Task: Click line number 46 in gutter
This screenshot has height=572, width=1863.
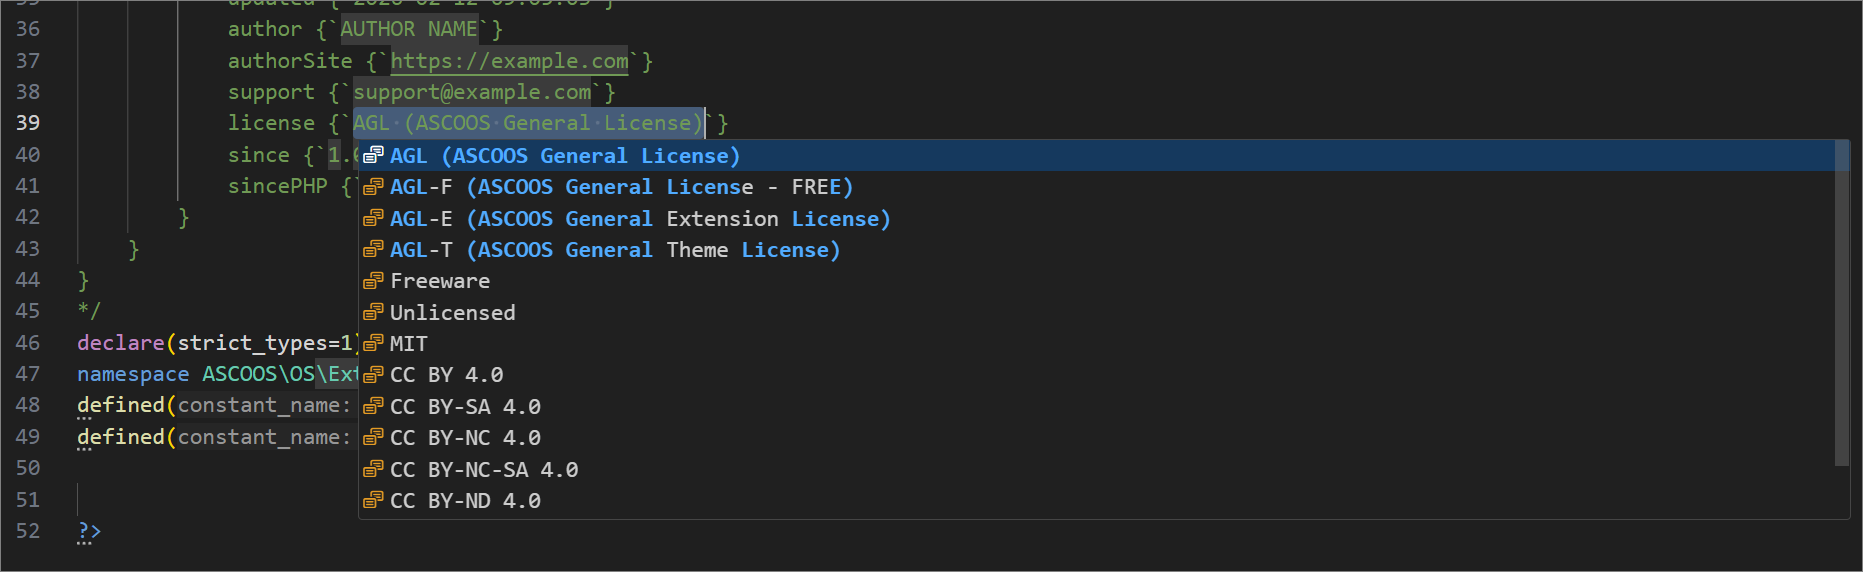Action: point(28,343)
